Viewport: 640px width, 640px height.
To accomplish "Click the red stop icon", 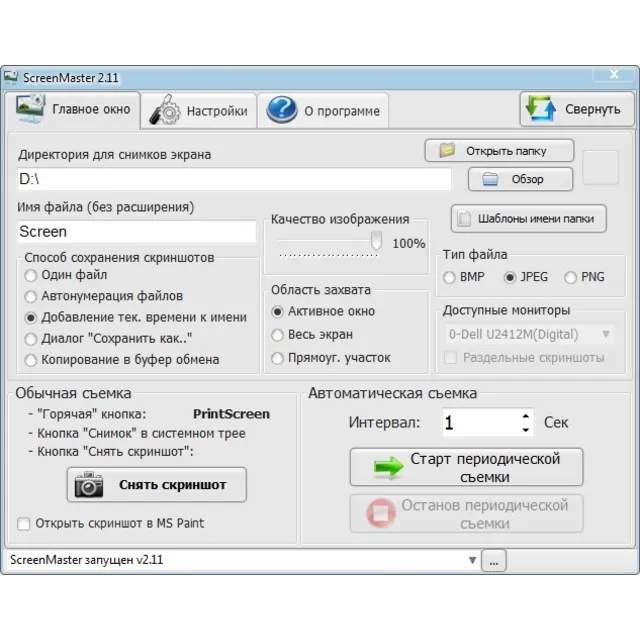I will (x=380, y=513).
